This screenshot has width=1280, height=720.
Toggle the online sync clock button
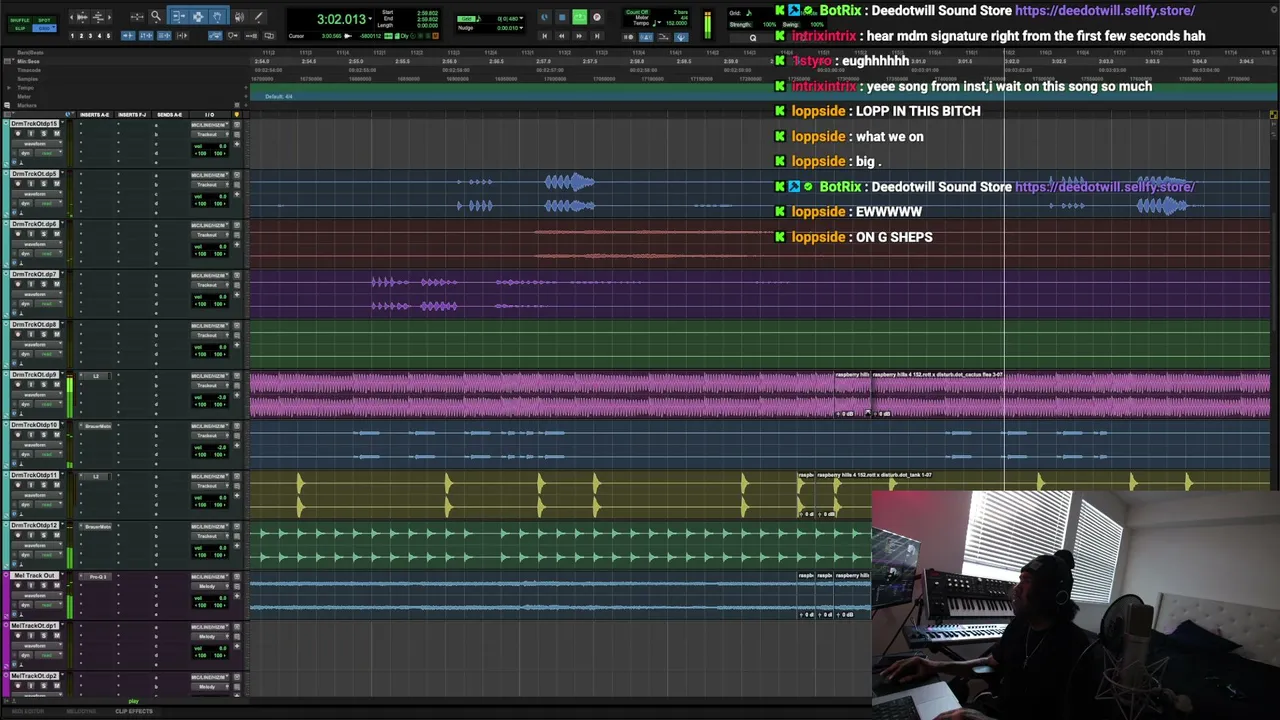[544, 17]
